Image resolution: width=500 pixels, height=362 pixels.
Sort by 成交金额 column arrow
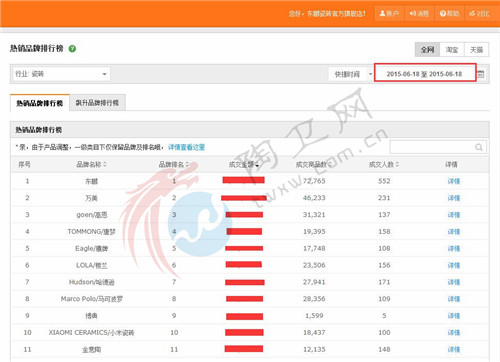257,165
